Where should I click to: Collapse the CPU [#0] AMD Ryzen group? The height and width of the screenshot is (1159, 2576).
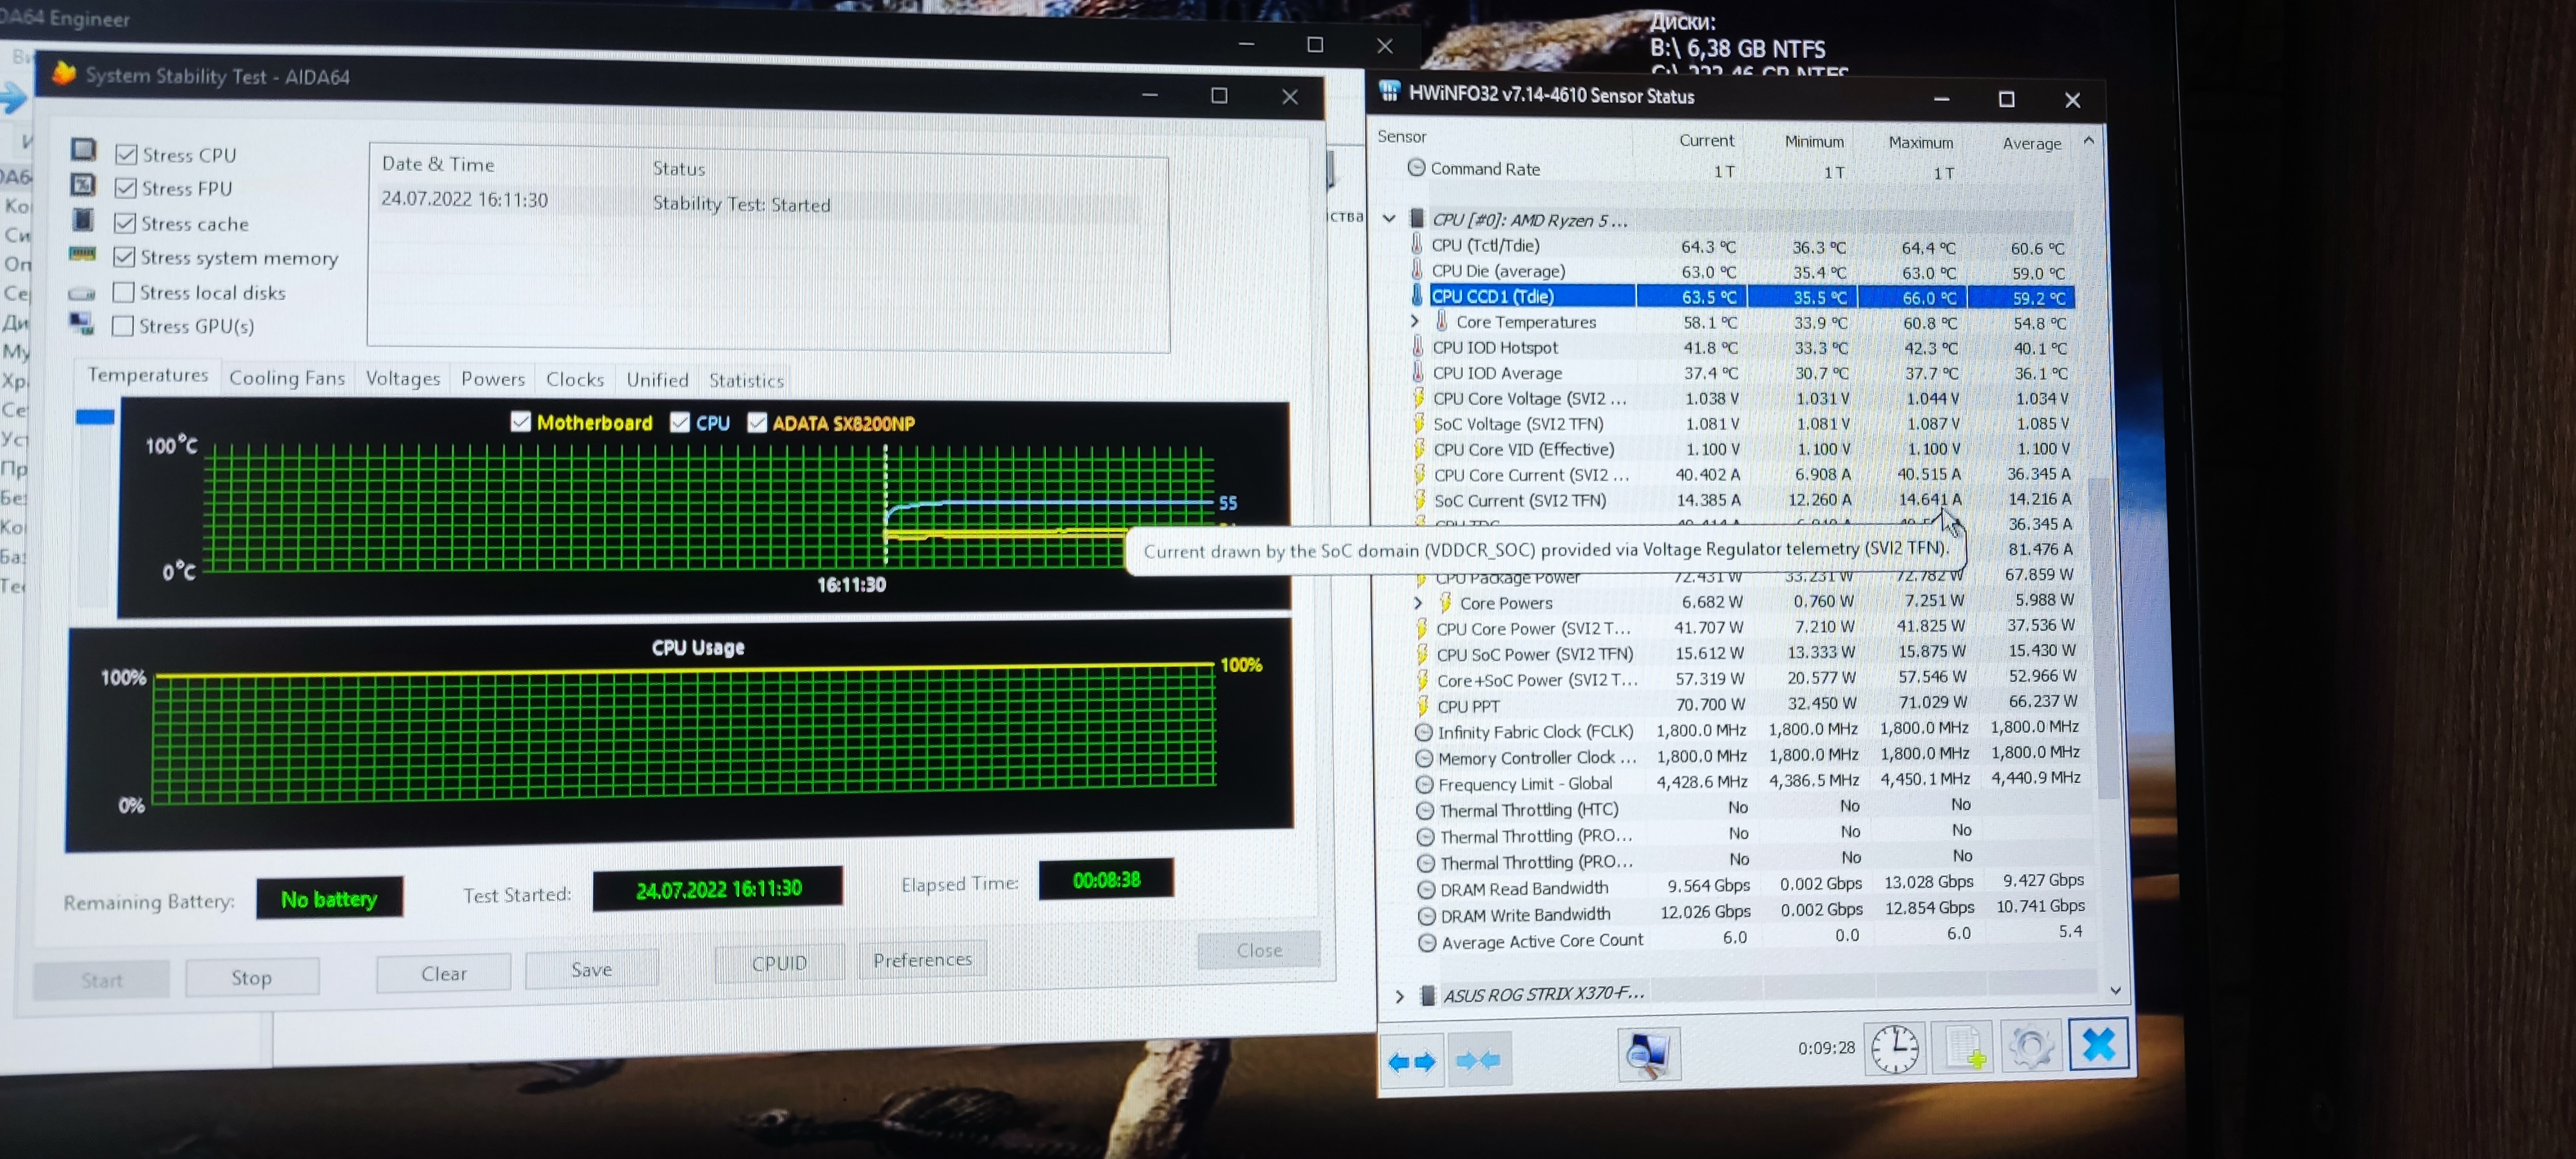click(1389, 218)
